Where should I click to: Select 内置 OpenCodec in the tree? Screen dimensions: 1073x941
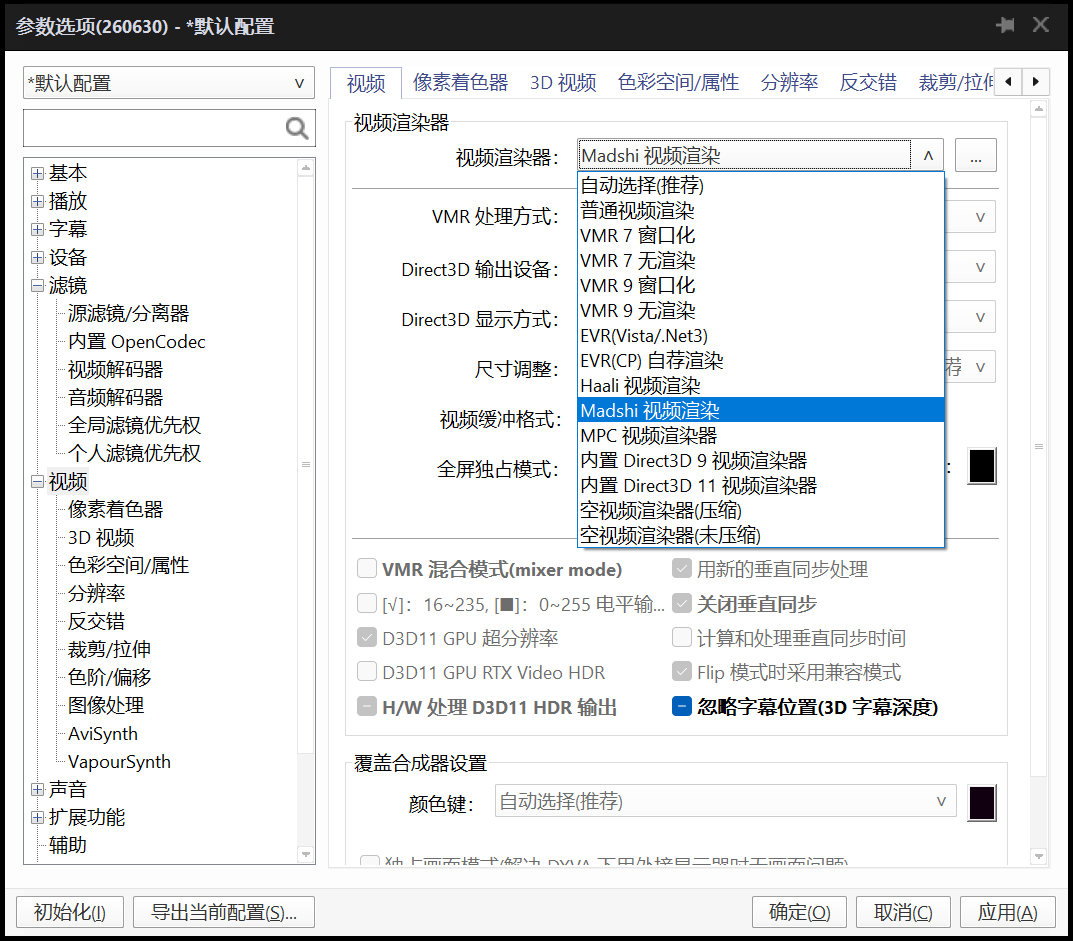(136, 341)
